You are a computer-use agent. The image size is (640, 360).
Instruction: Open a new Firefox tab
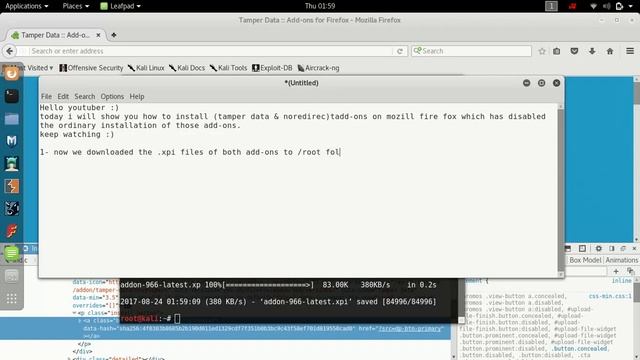pyautogui.click(x=114, y=35)
